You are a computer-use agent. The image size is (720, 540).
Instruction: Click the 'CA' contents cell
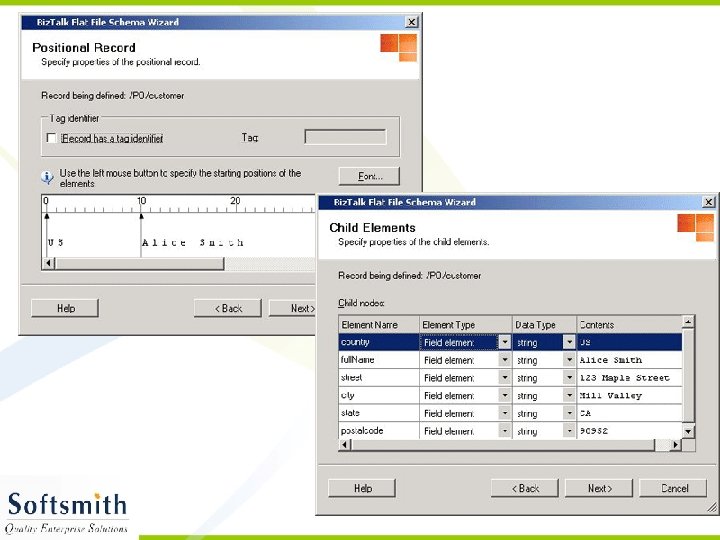tap(630, 413)
